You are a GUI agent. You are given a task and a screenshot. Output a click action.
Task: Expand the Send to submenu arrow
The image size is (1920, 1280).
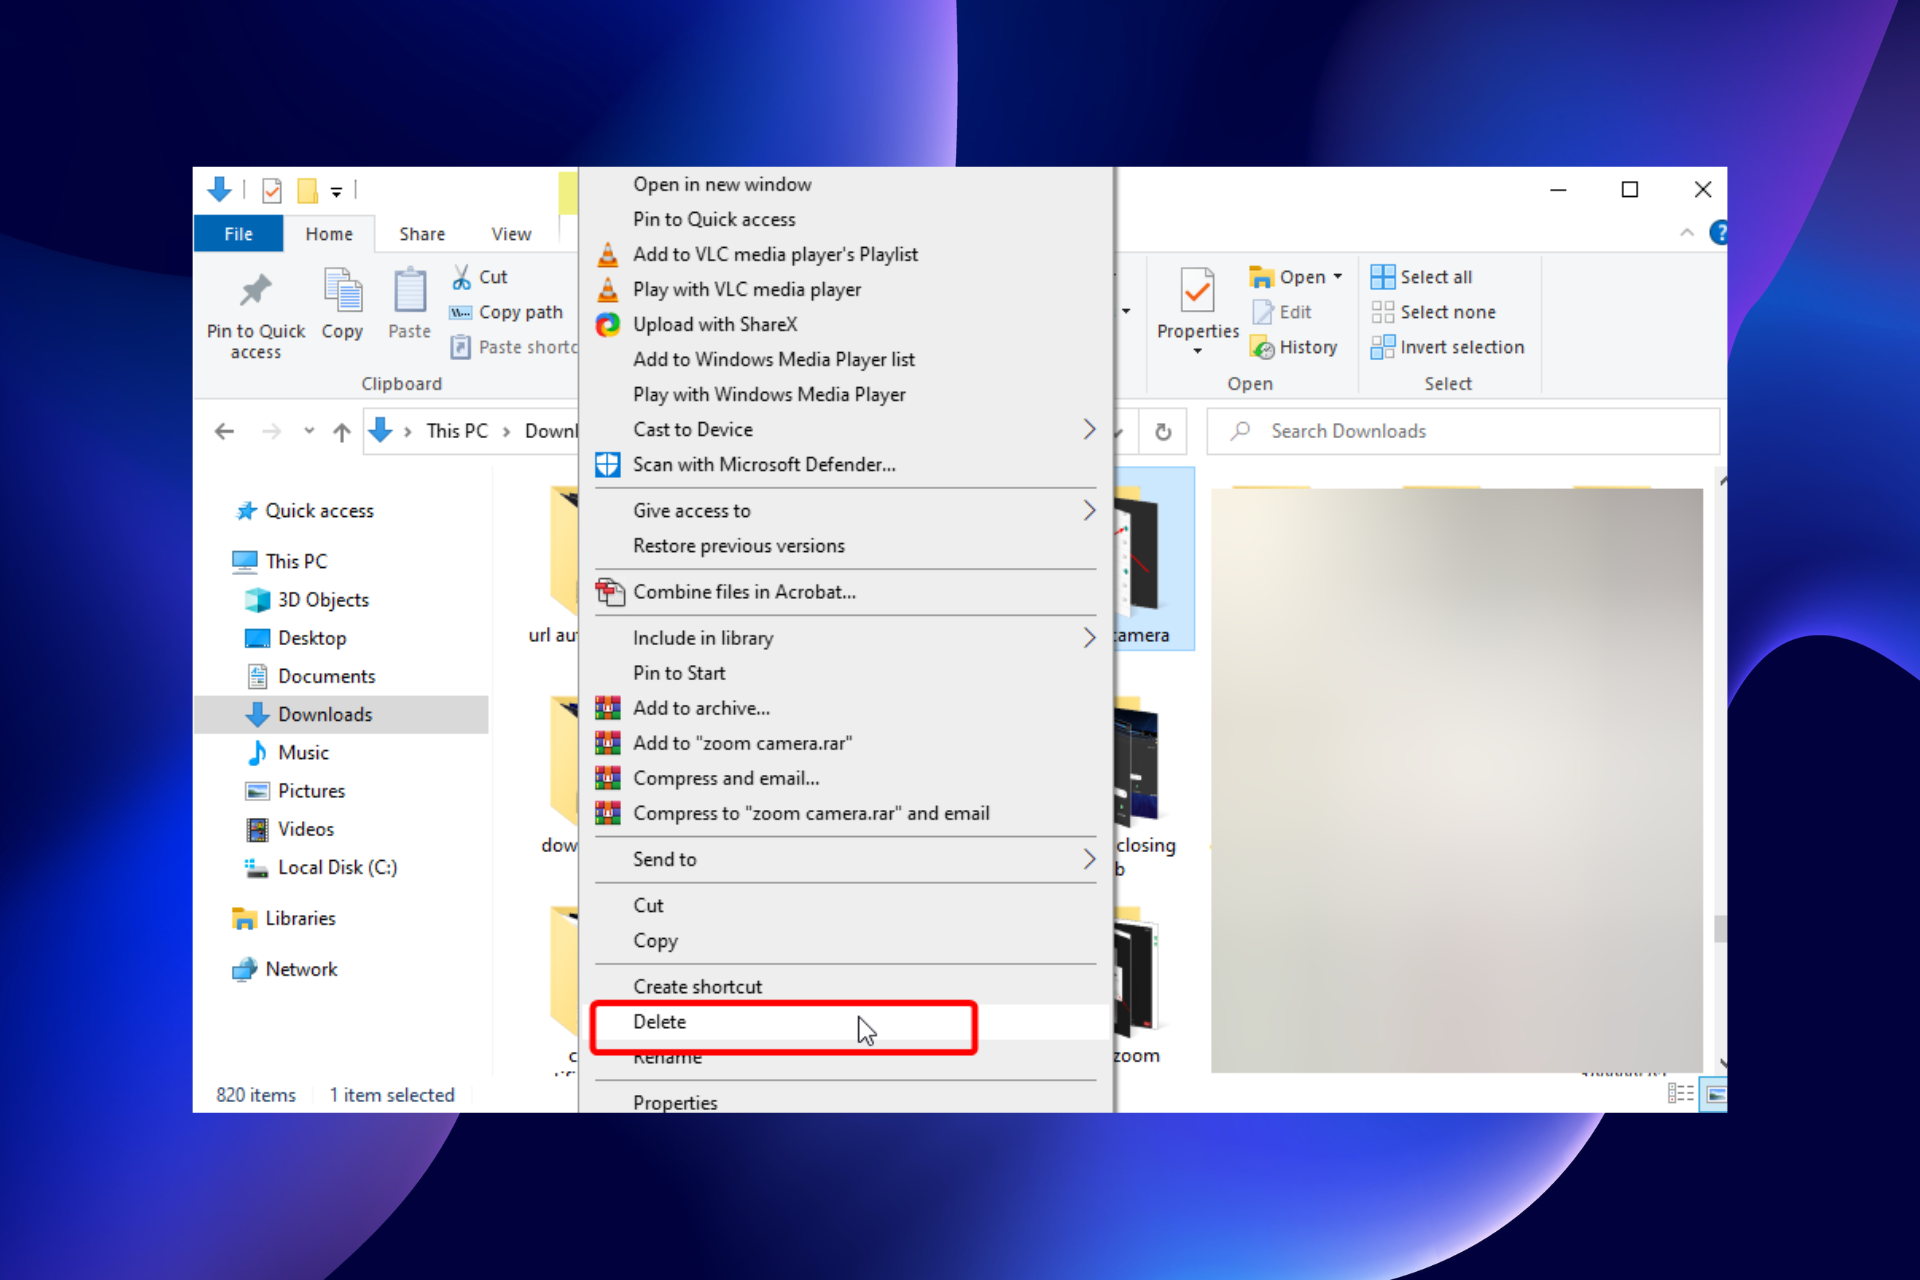point(1089,859)
